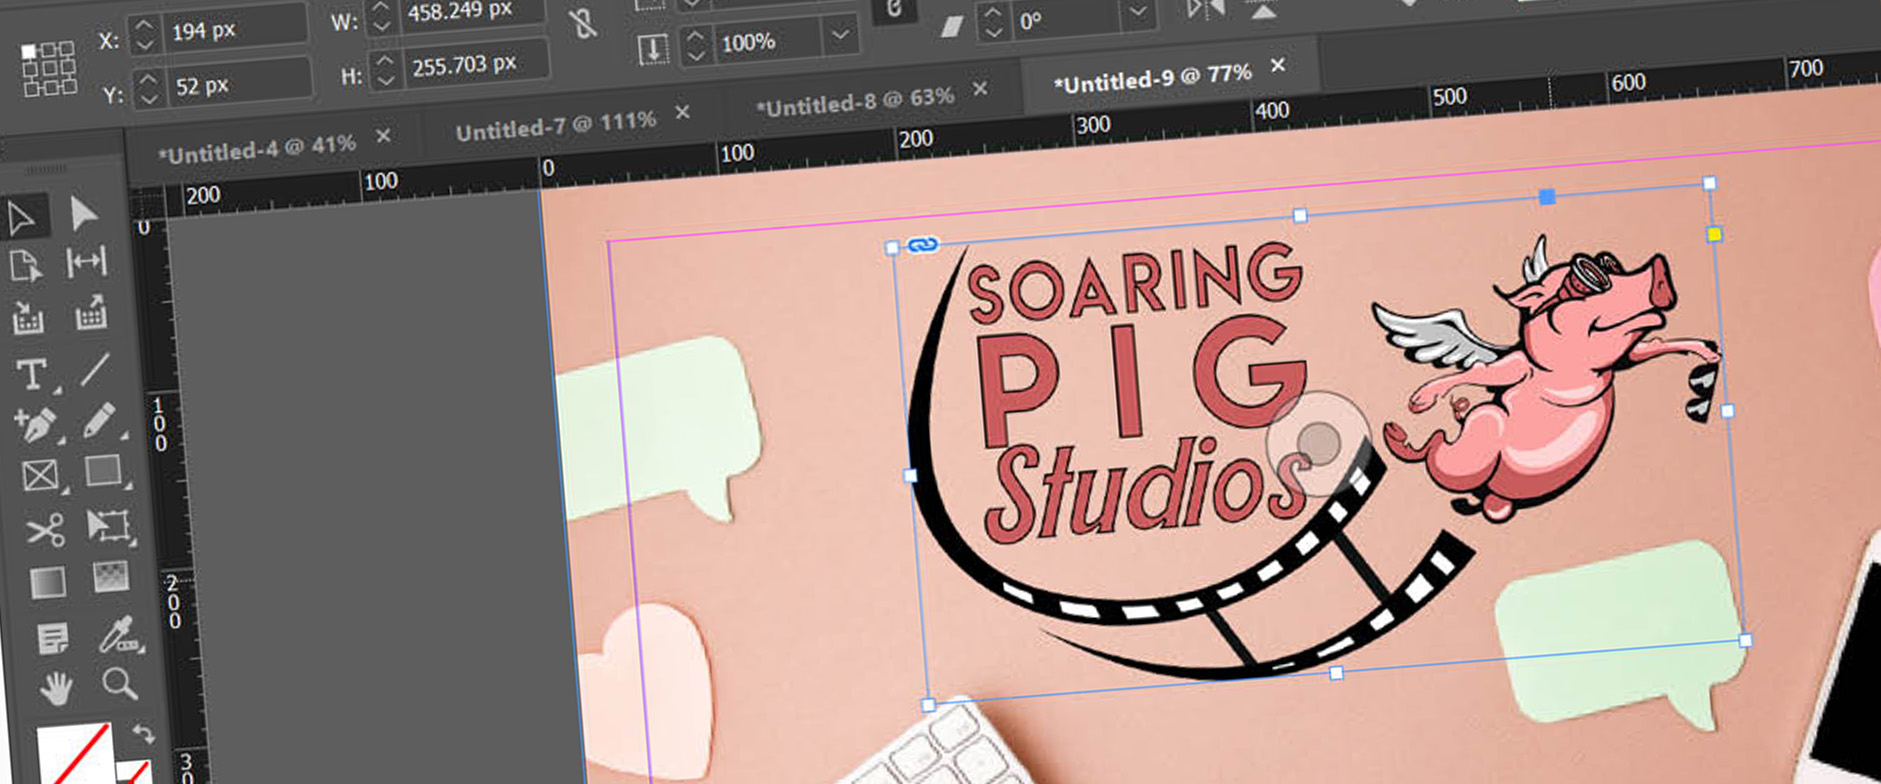Select the Eyedropper tool

click(x=118, y=634)
